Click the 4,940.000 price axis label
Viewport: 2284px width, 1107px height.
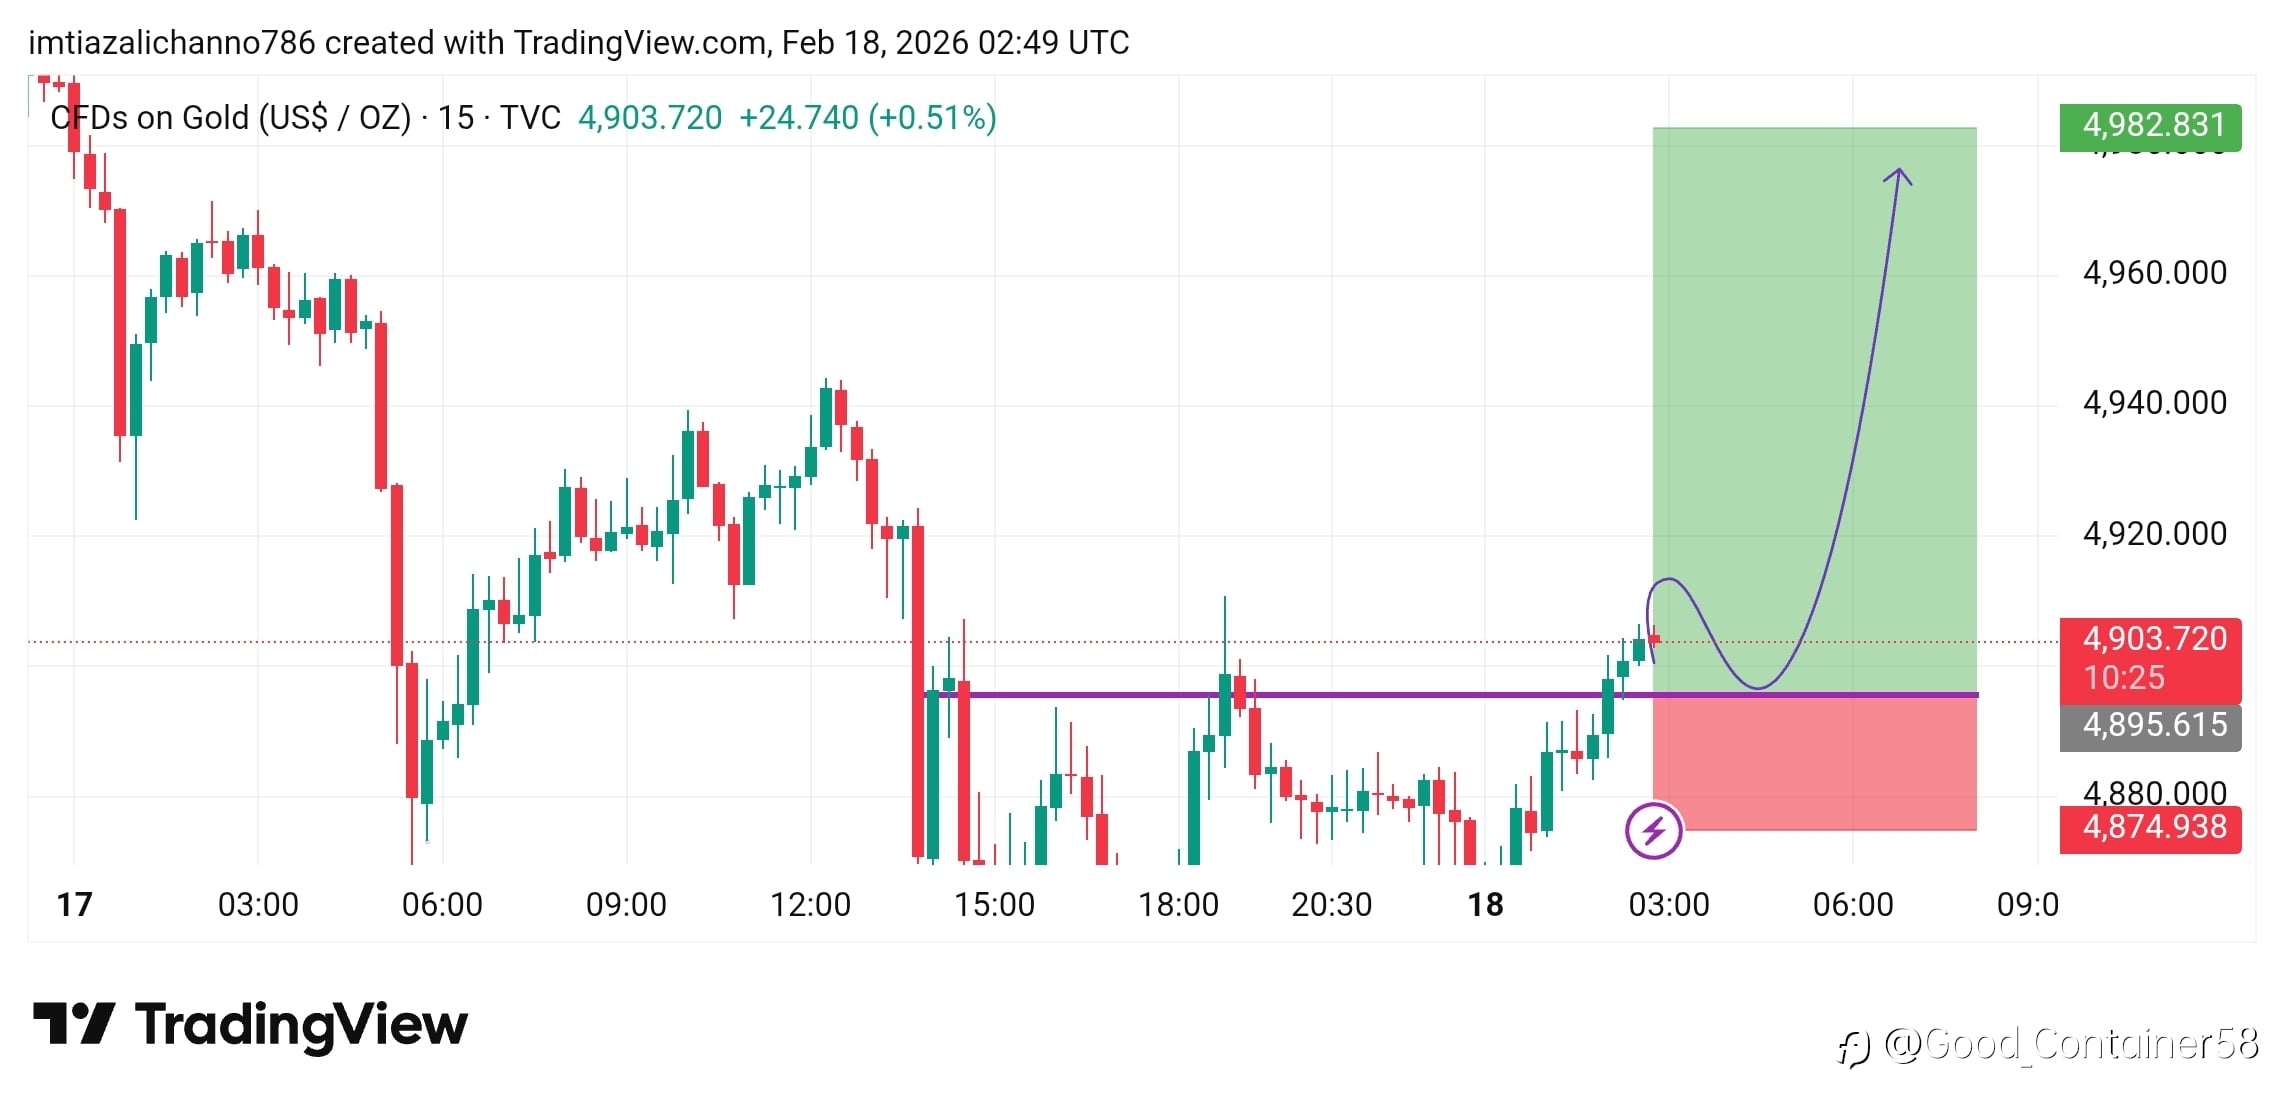click(2154, 403)
